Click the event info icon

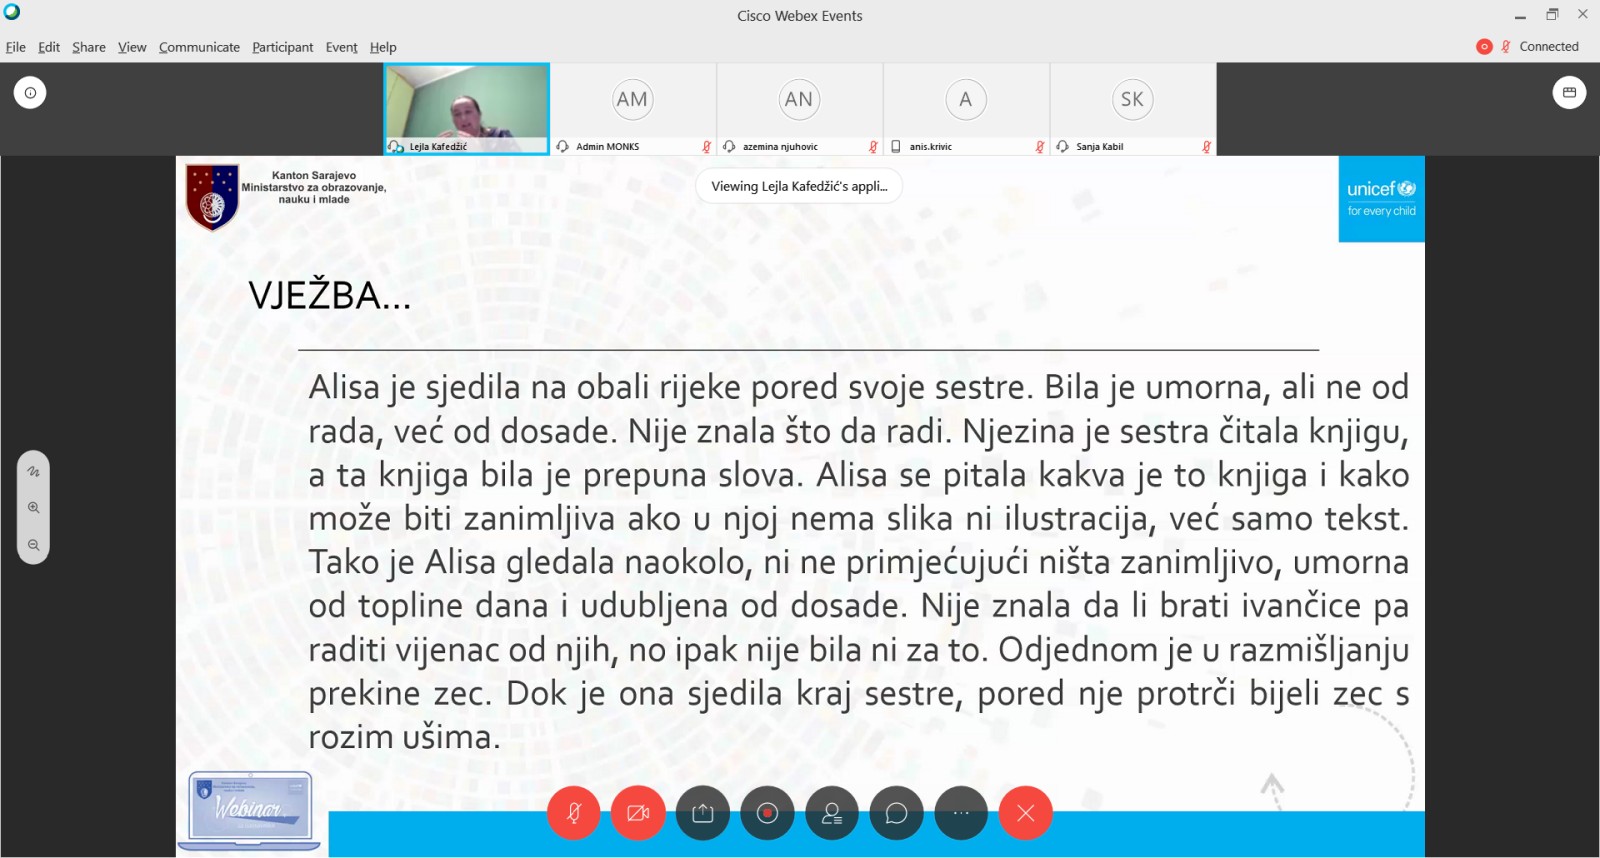pos(30,93)
